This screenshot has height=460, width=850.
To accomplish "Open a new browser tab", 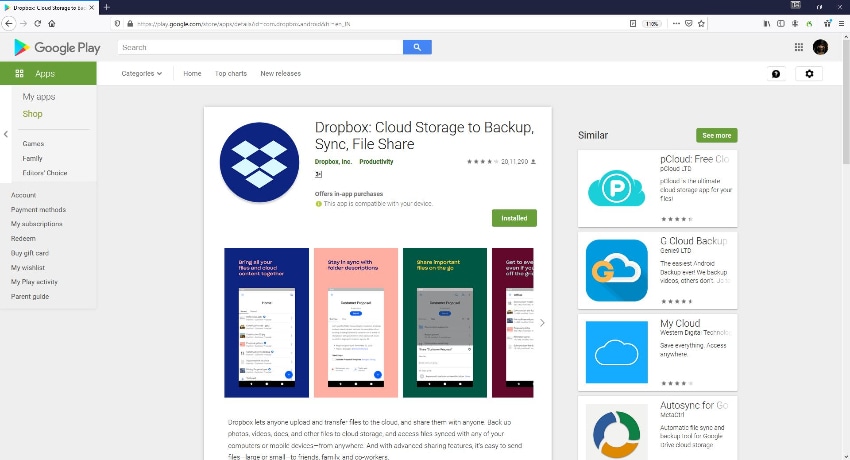I will tap(106, 8).
